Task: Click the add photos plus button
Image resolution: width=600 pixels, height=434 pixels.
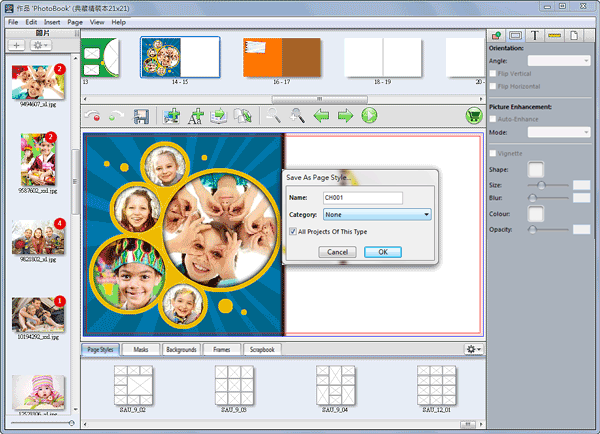Action: pos(16,46)
